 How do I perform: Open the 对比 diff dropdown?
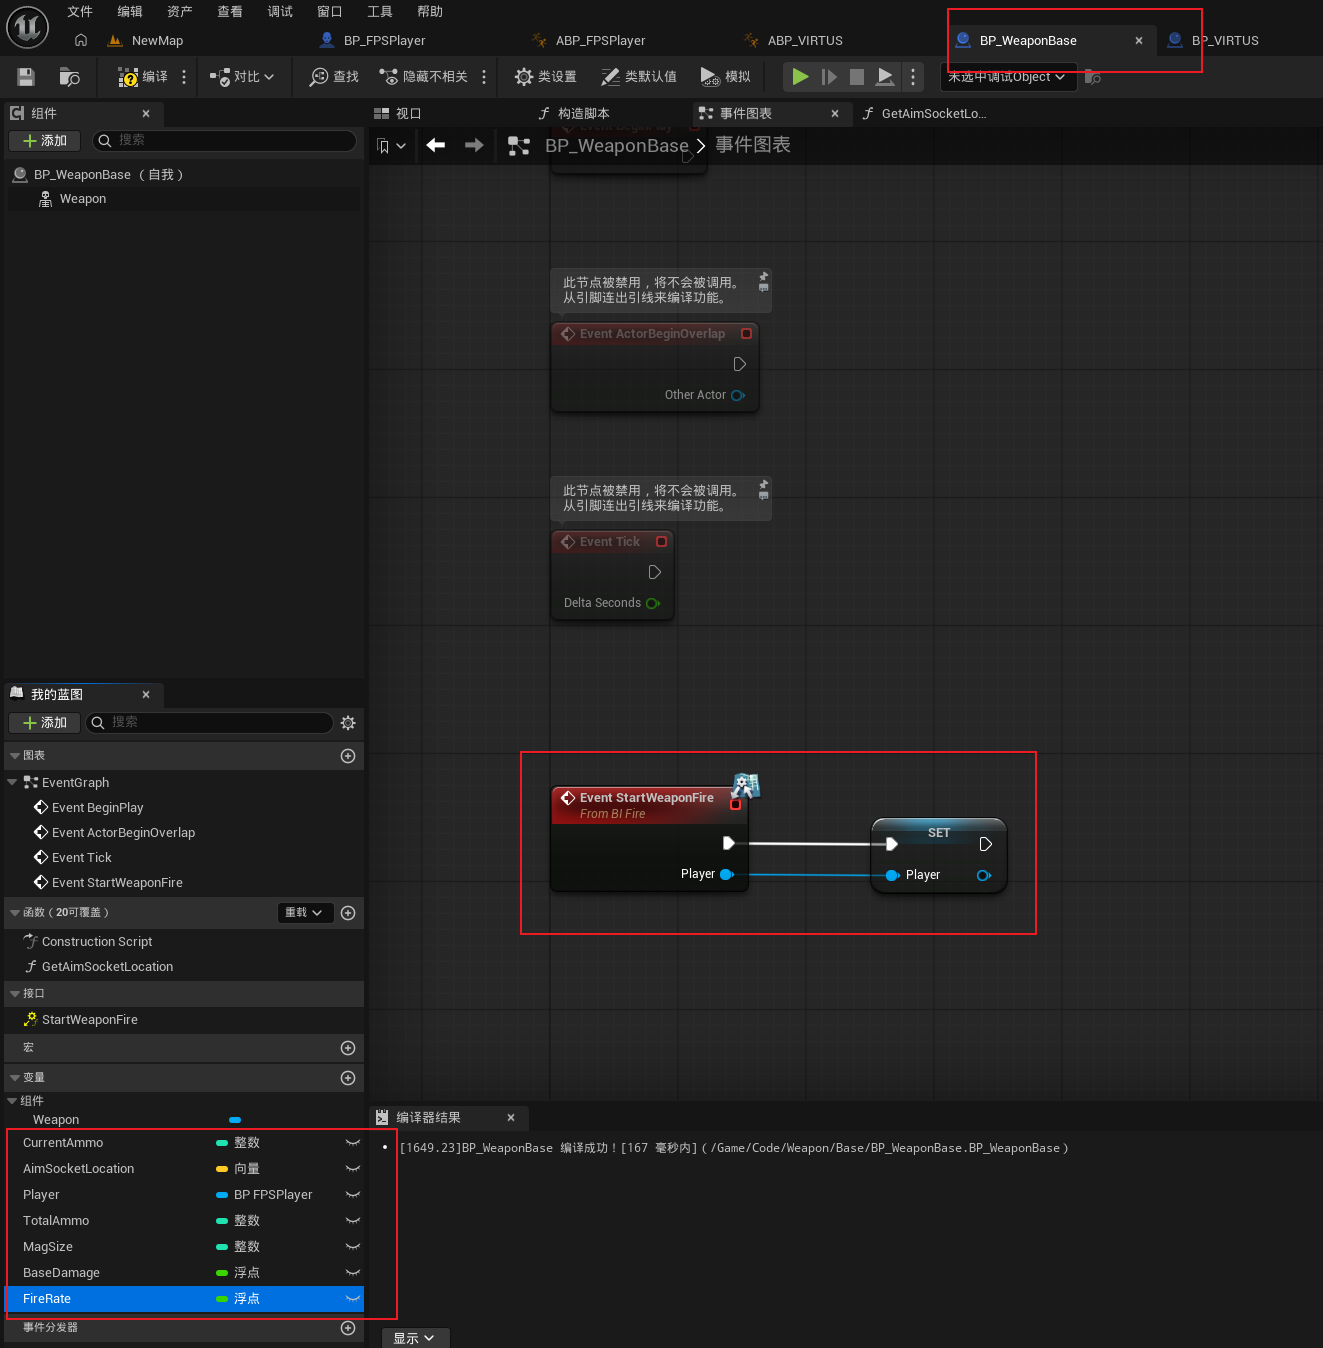[x=242, y=77]
